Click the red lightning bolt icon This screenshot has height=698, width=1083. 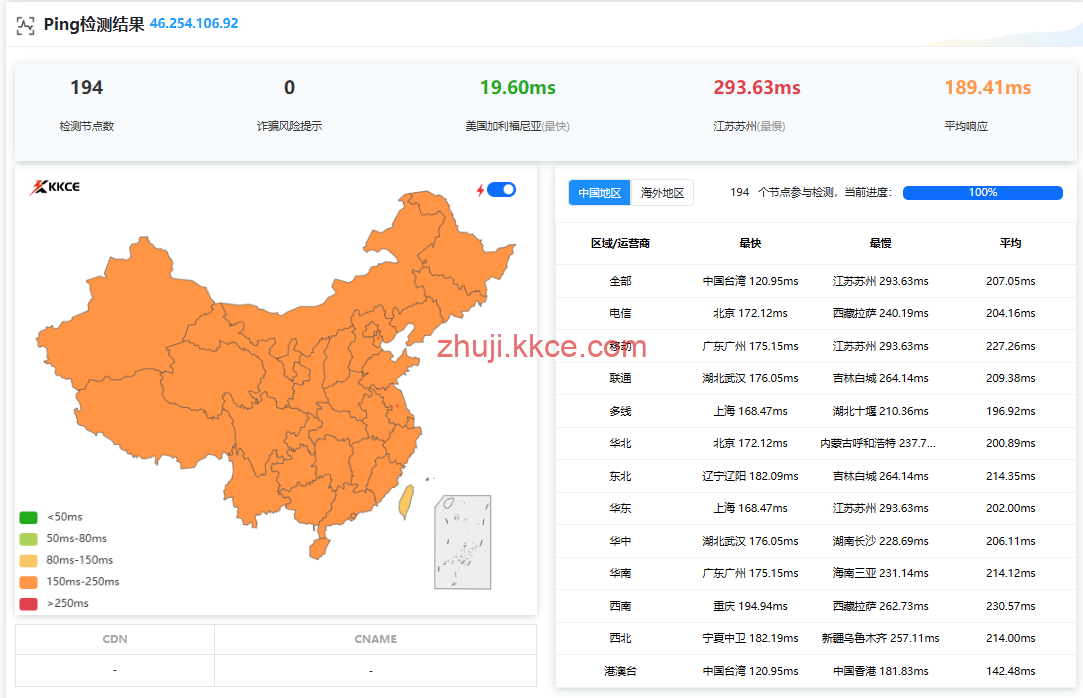(x=480, y=190)
